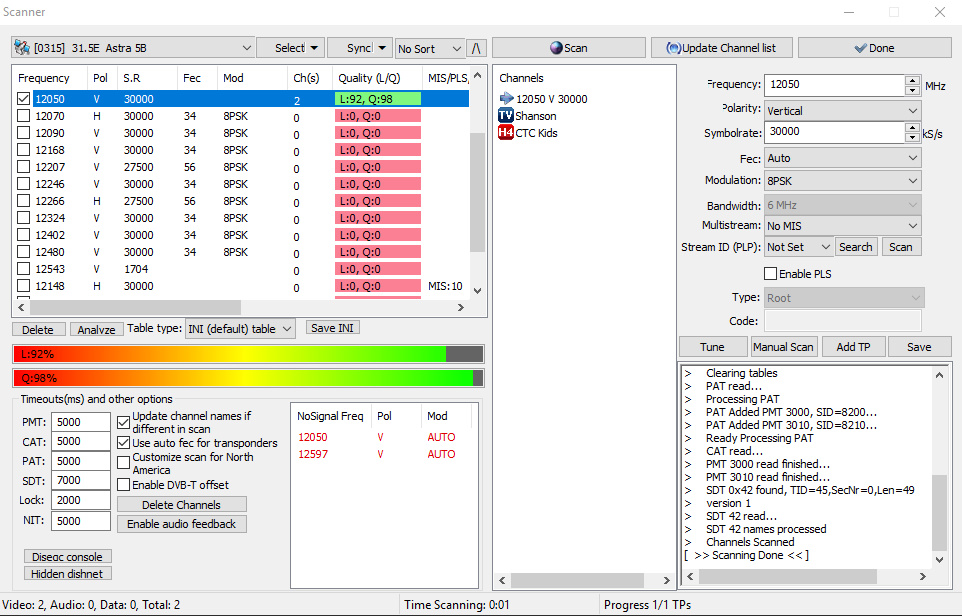Screen dimensions: 962x616
Task: Open the Modulation 8PSK dropdown
Action: point(842,181)
